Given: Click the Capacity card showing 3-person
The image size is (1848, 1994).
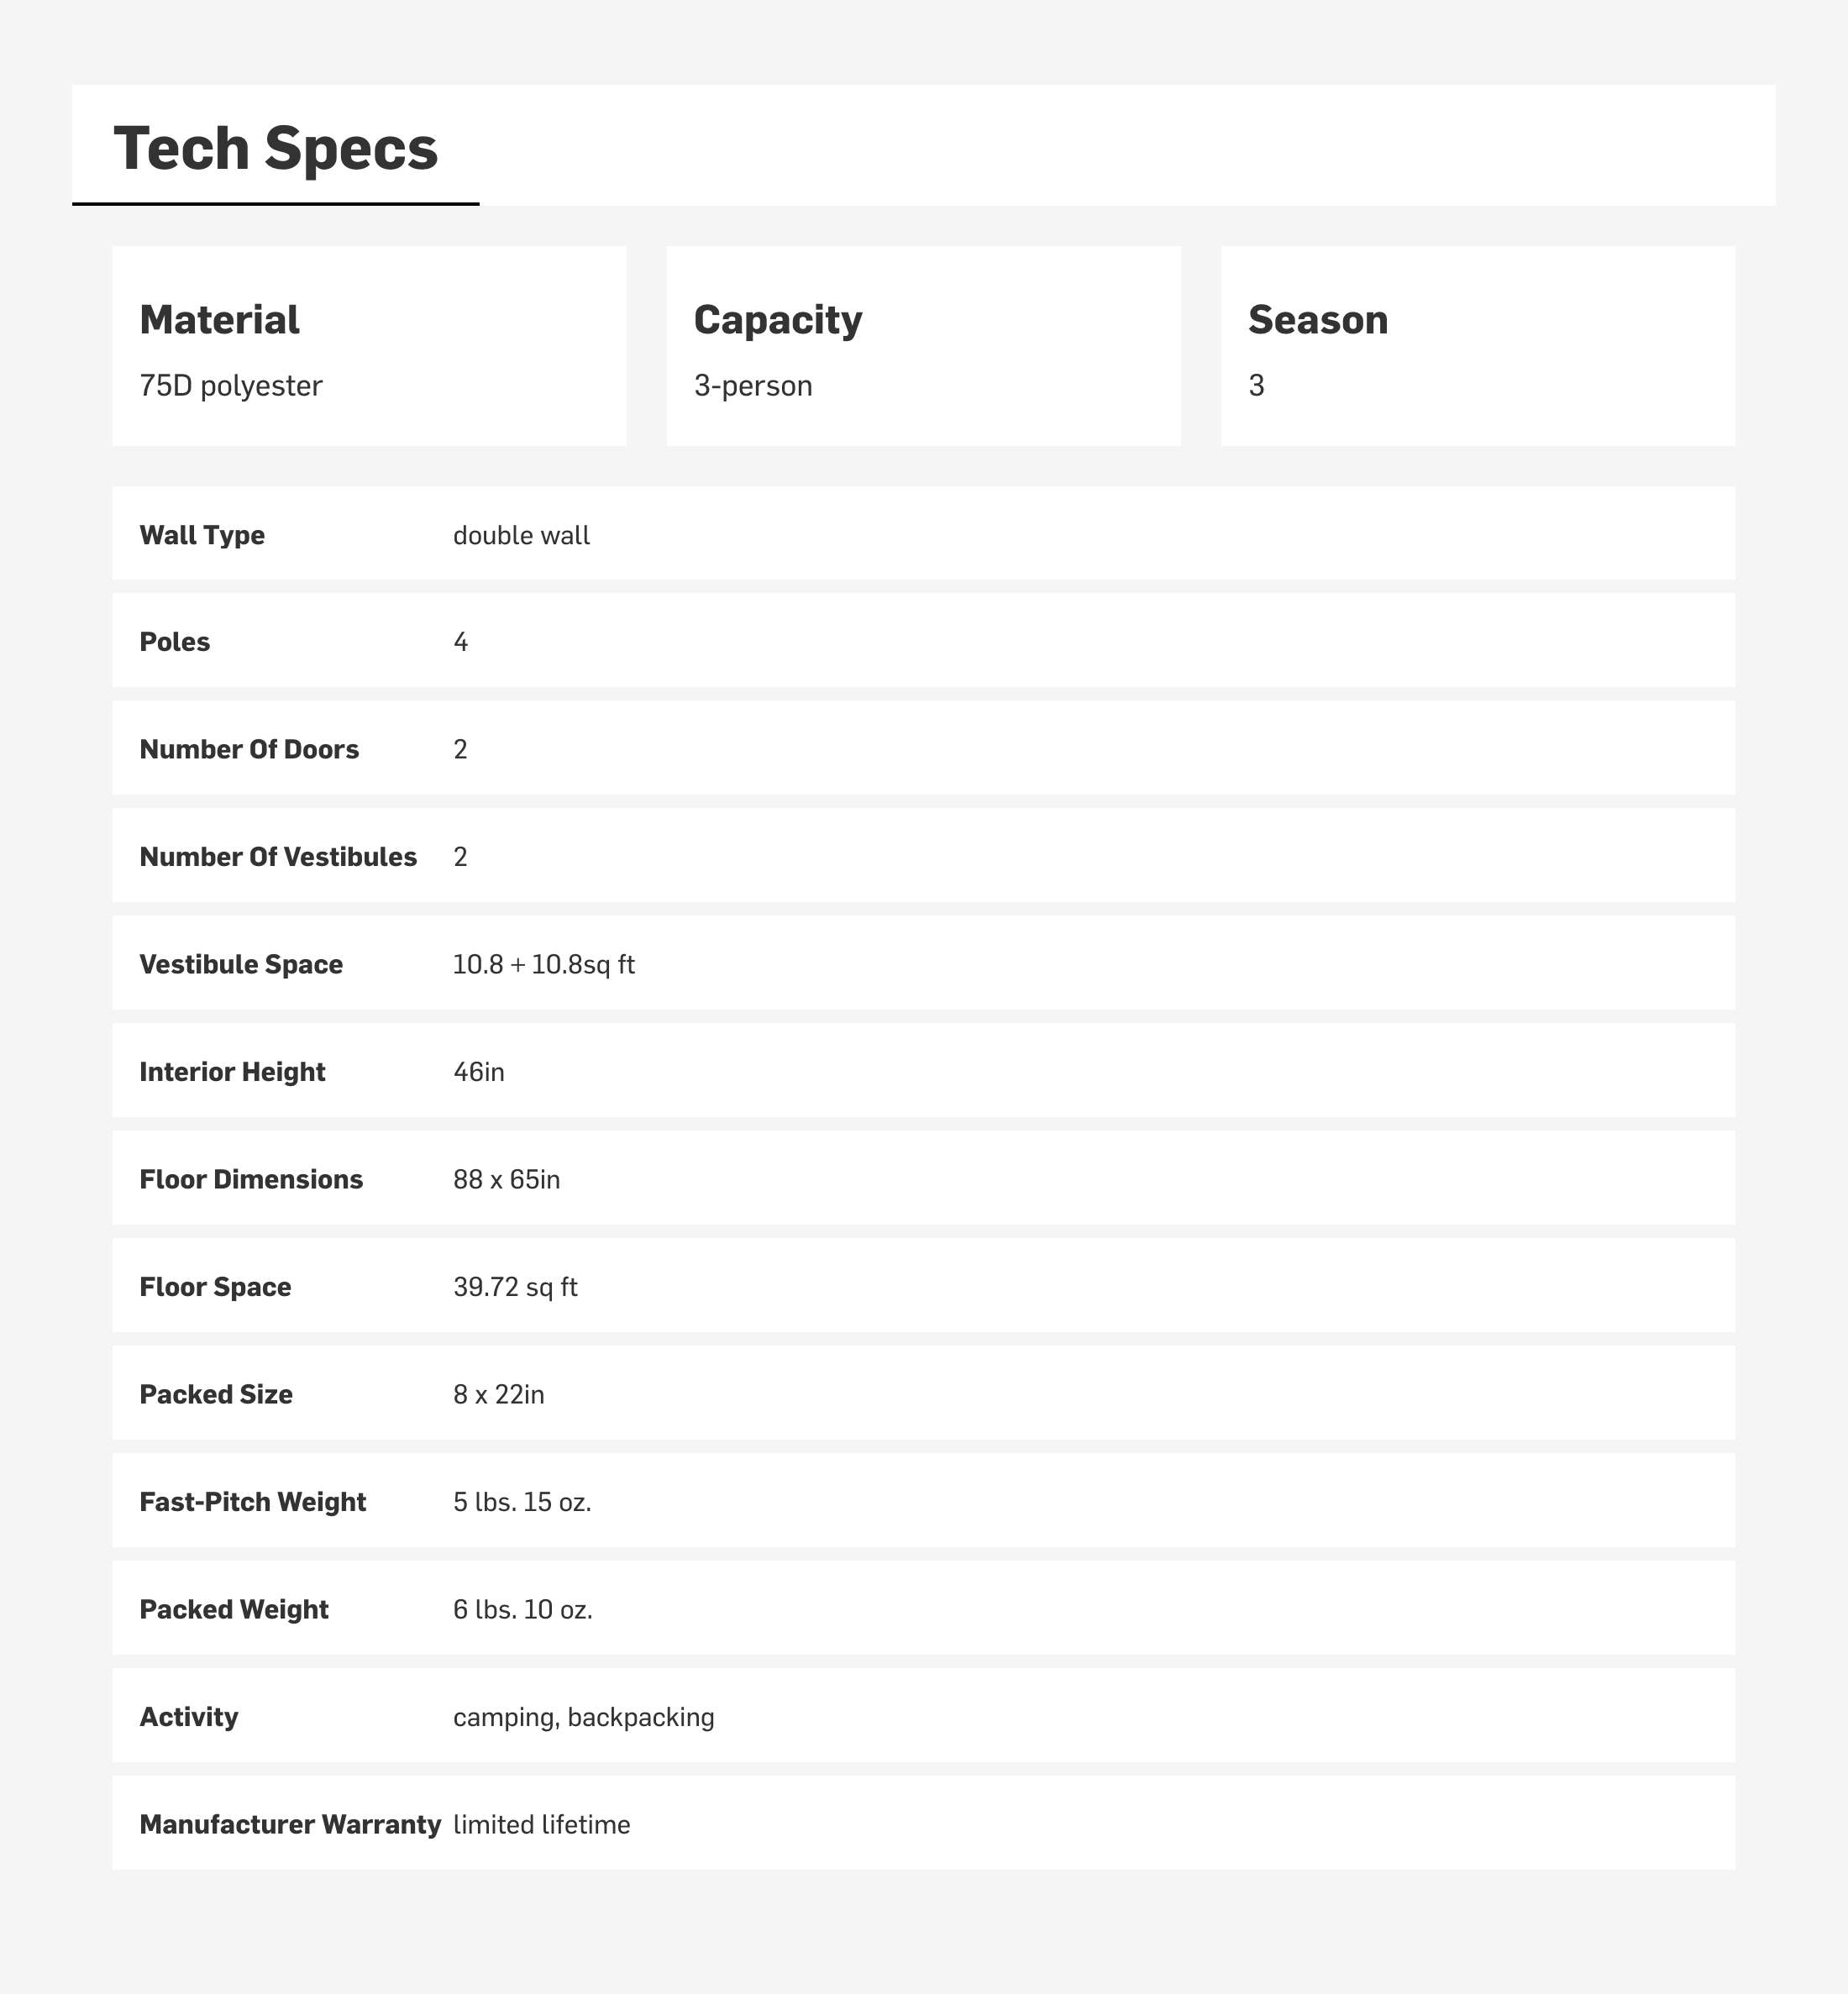Looking at the screenshot, I should click(923, 346).
